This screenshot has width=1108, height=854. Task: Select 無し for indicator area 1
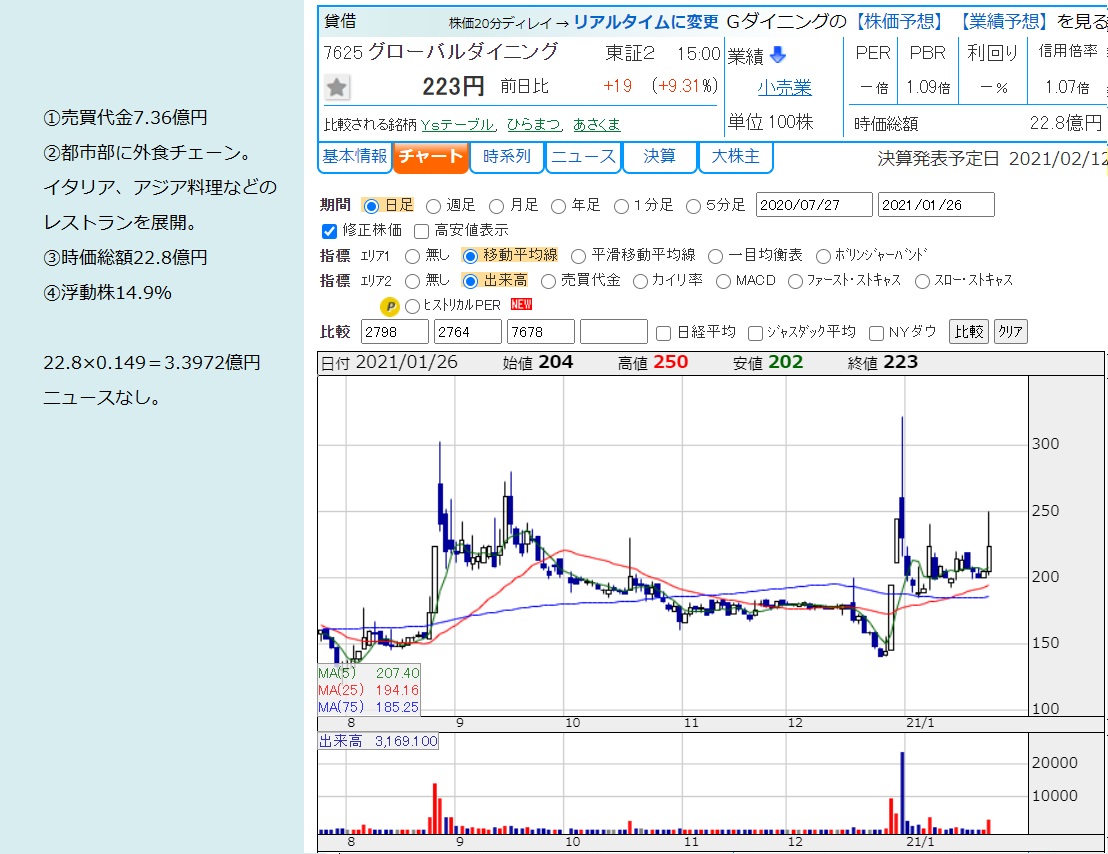pyautogui.click(x=412, y=256)
